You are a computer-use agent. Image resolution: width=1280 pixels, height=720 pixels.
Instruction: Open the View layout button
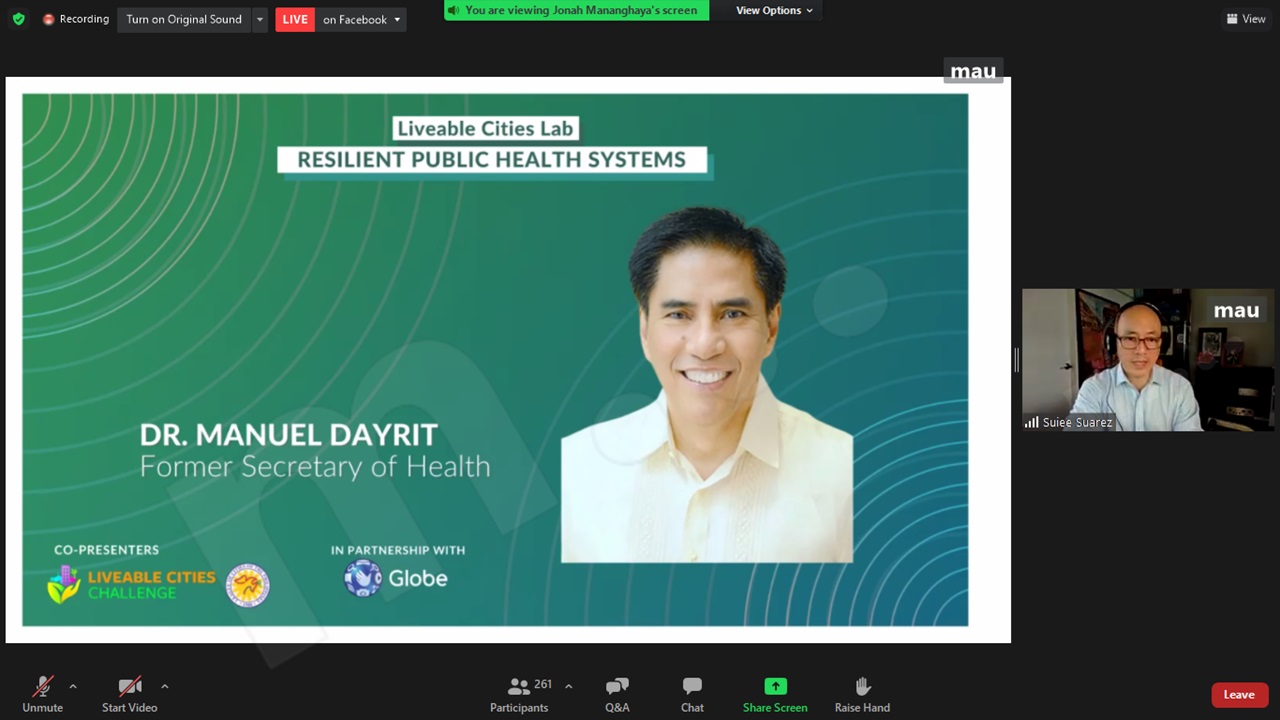click(1246, 19)
